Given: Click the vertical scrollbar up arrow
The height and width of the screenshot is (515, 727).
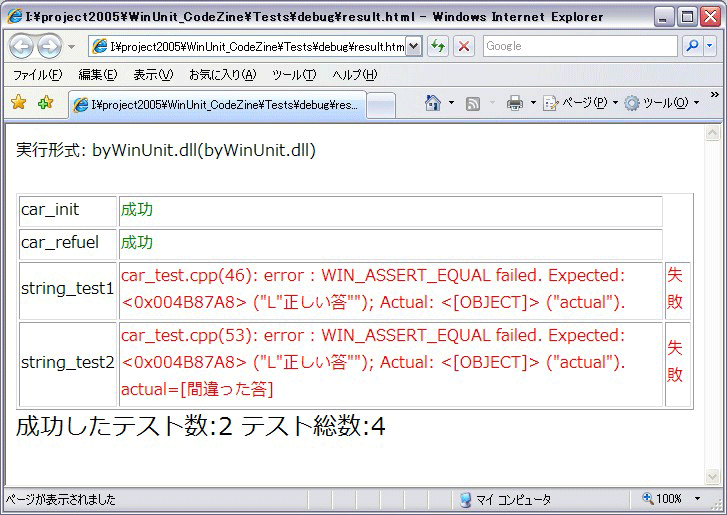Looking at the screenshot, I should click(712, 133).
